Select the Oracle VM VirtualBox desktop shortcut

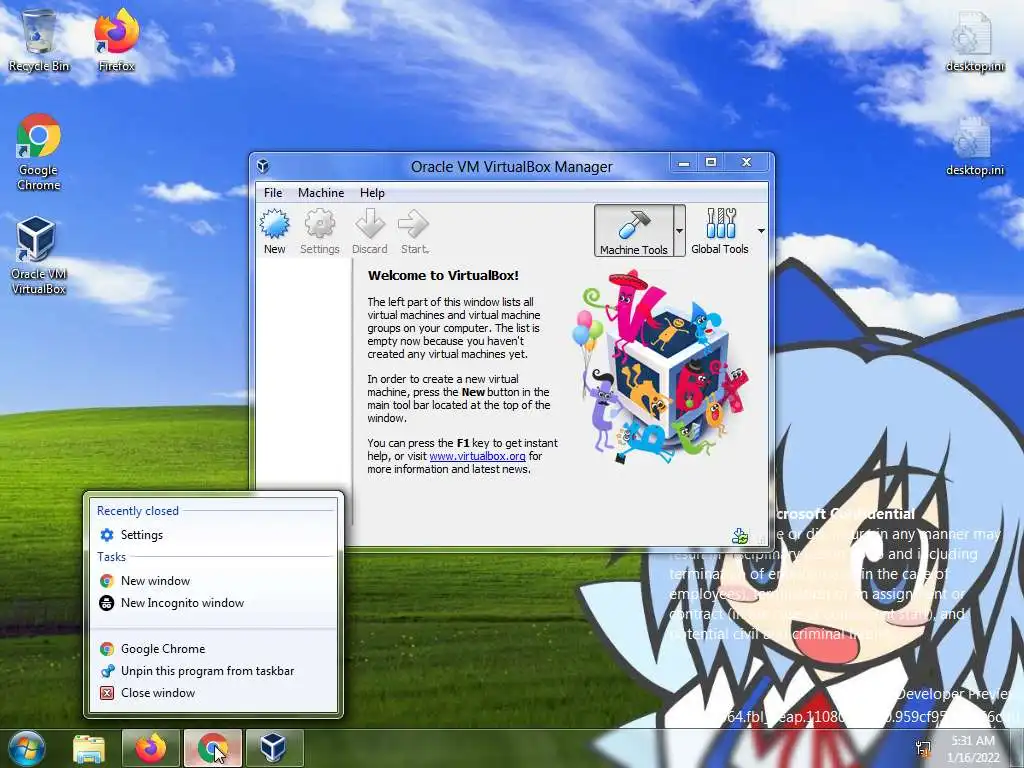pos(39,256)
